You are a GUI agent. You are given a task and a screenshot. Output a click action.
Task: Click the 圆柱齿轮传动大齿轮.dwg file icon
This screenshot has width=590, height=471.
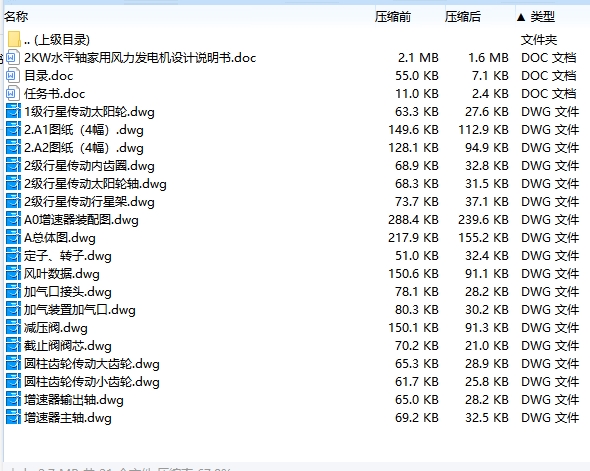[14, 364]
